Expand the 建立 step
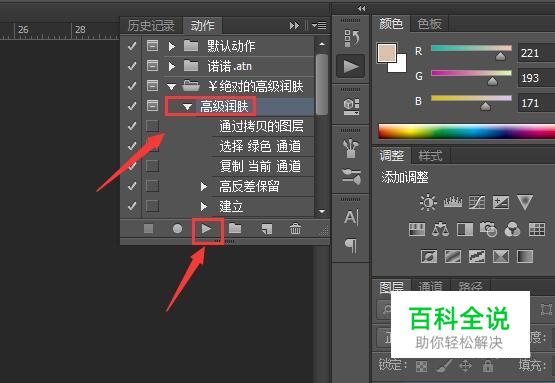The height and width of the screenshot is (383, 555). (204, 206)
